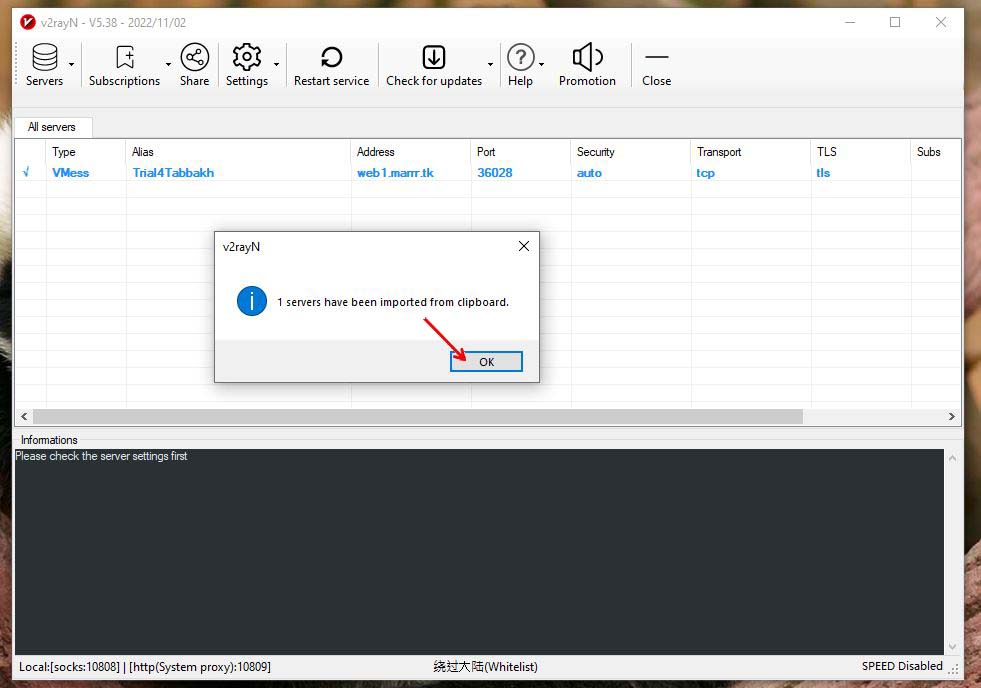Select the Trial4Tabbakh server row

pyautogui.click(x=173, y=173)
